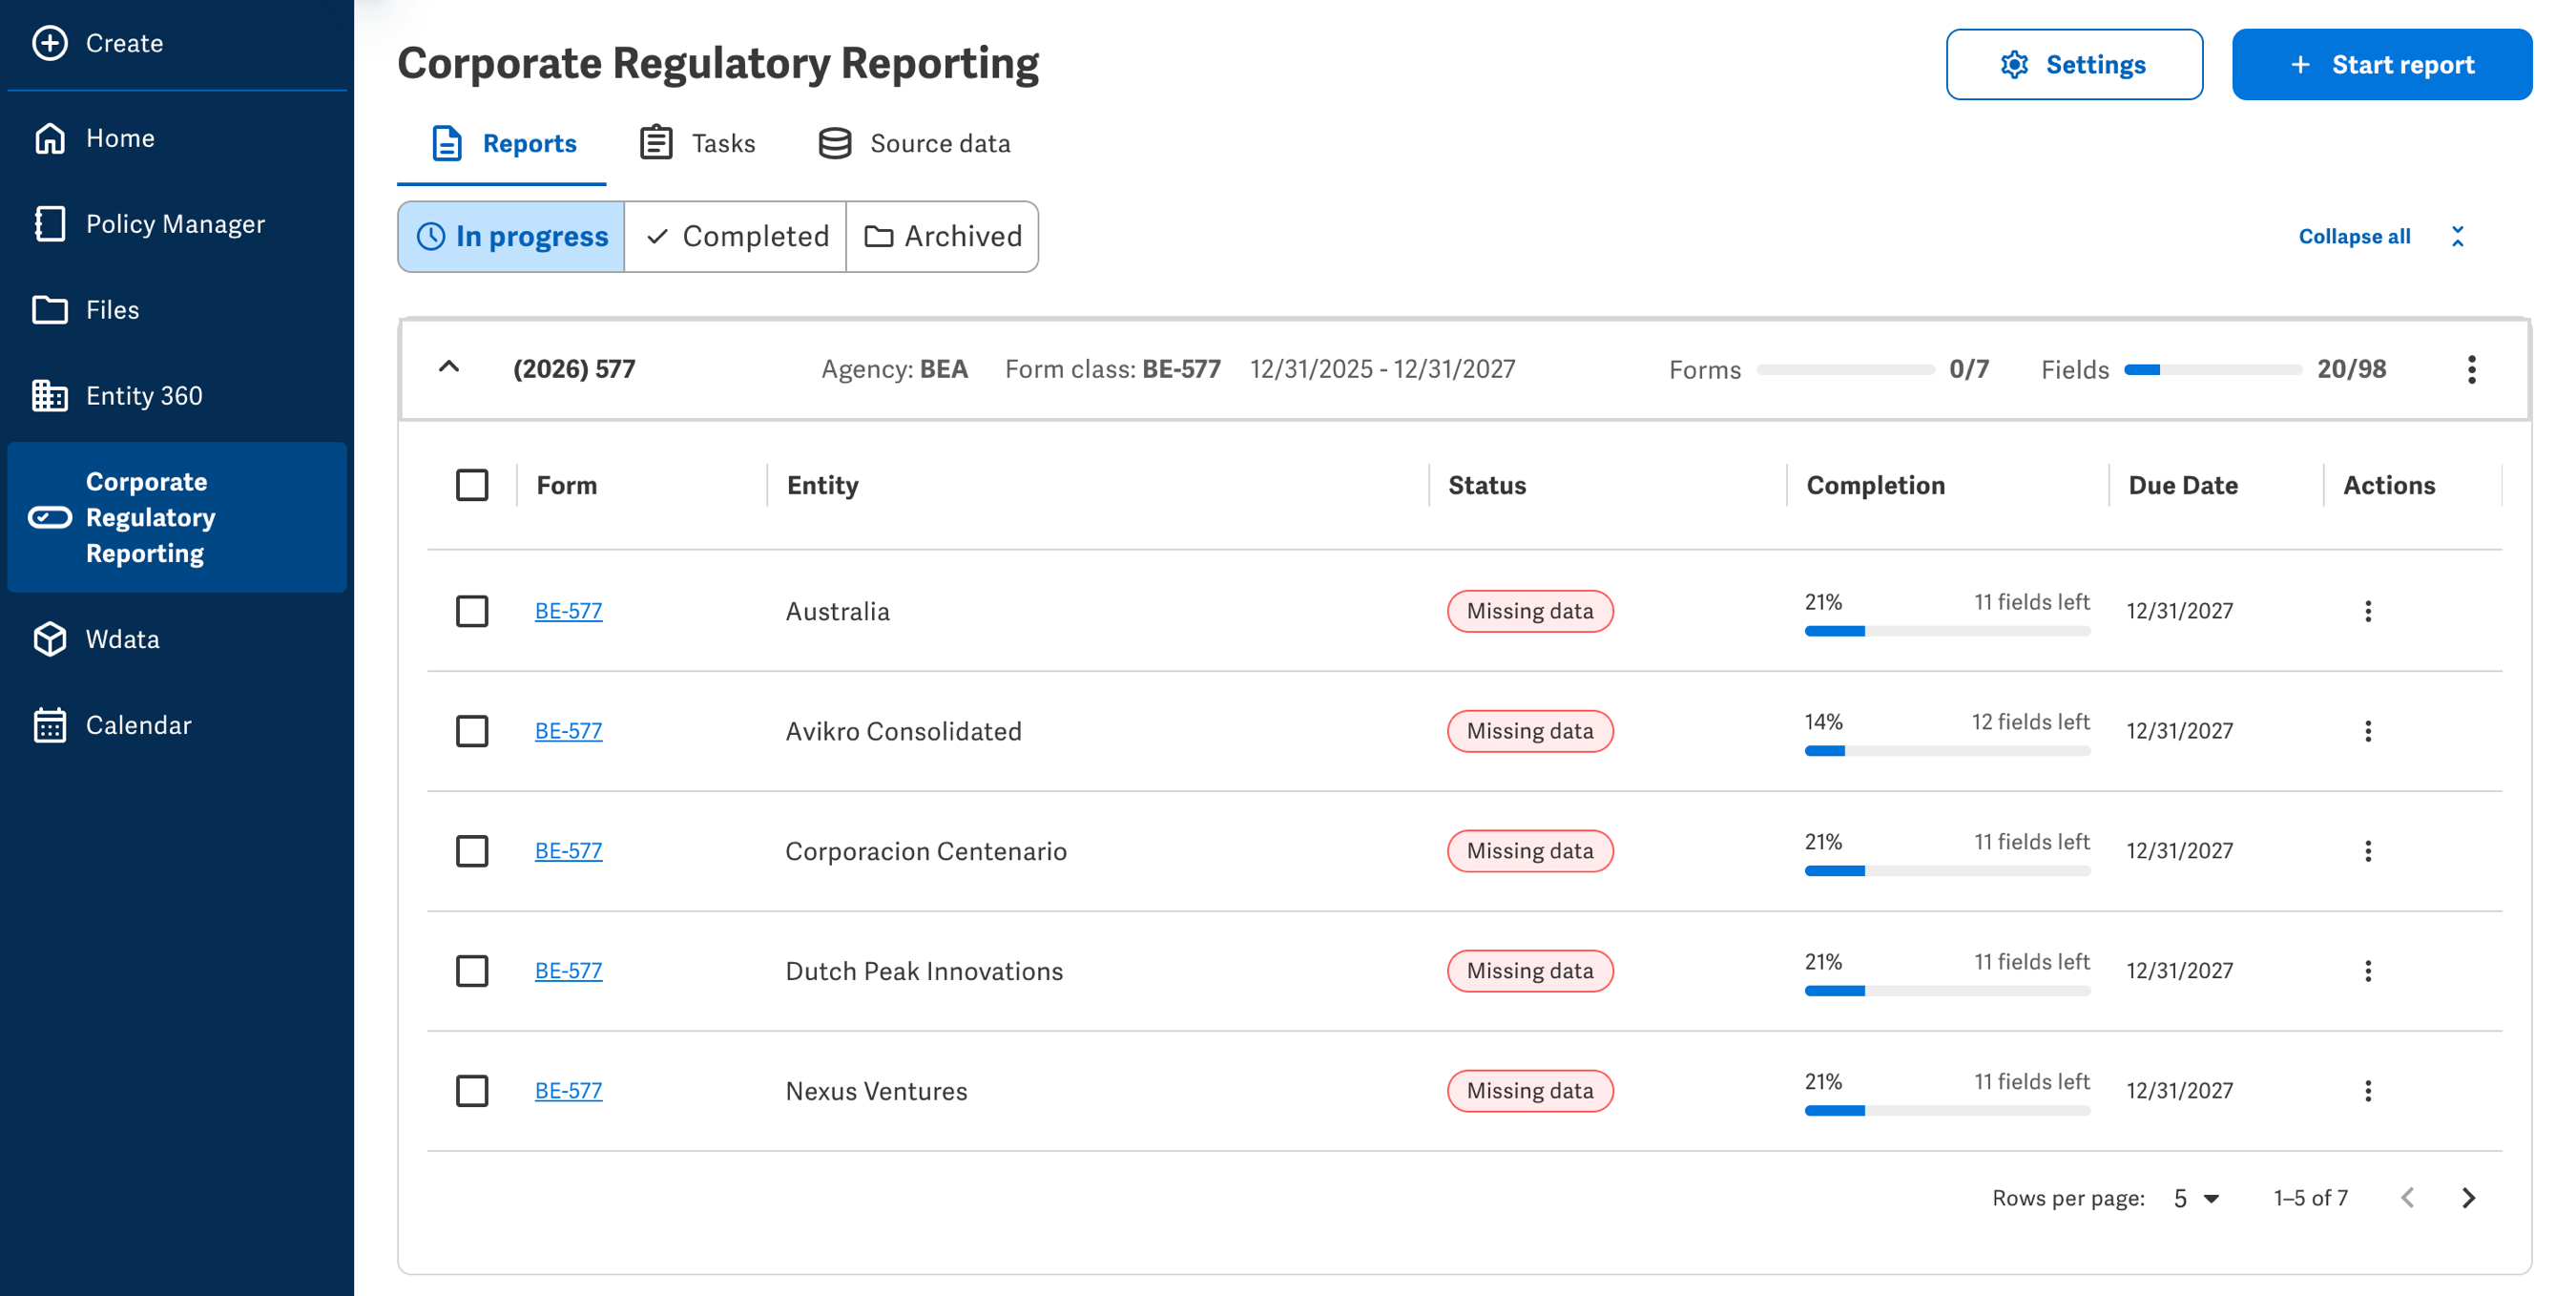Open the Calendar icon in sidebar
Viewport: 2576px width, 1296px height.
pos(50,725)
